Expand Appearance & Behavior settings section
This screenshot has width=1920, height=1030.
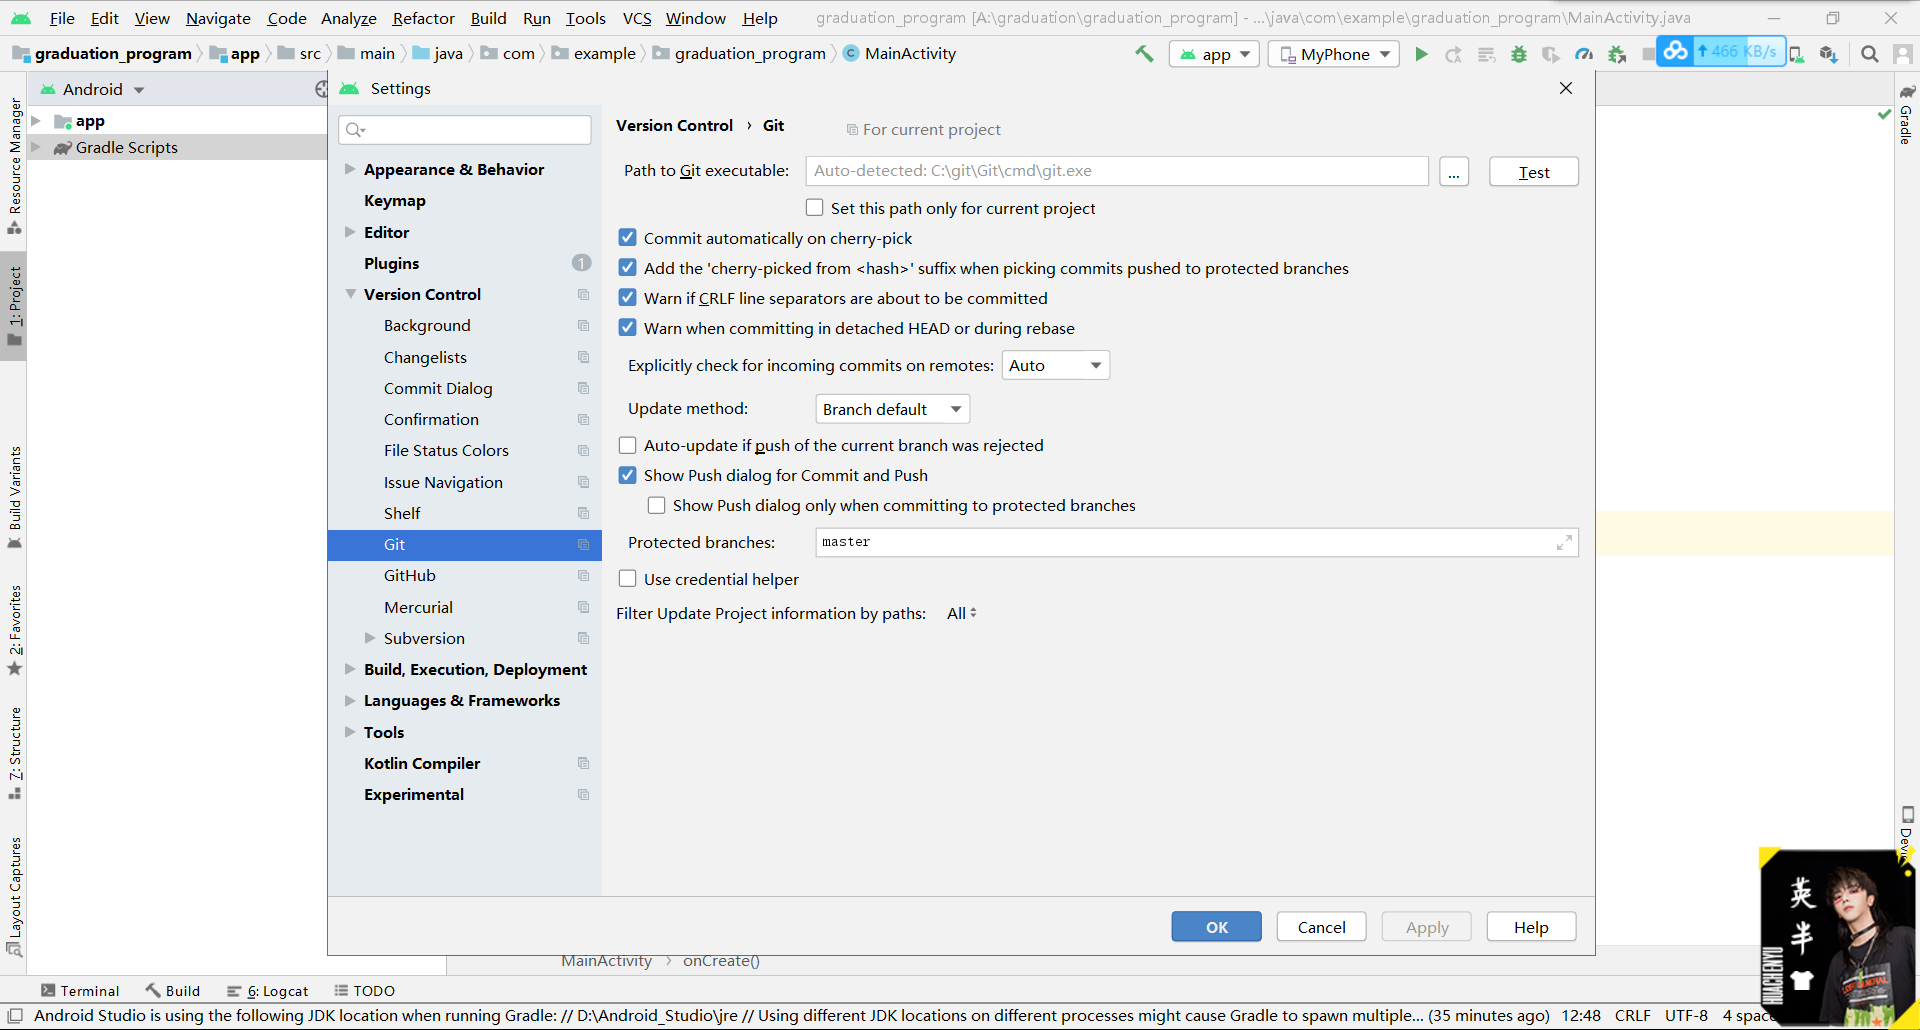[x=350, y=169]
